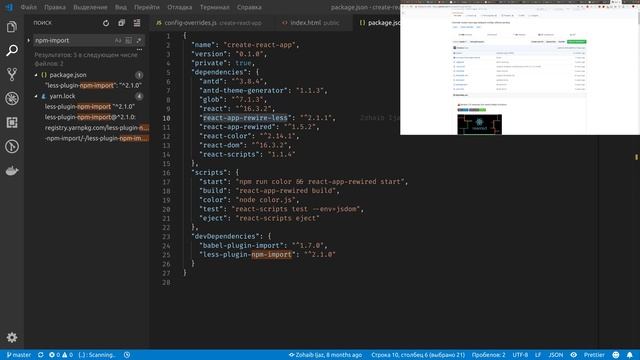Open errors and warnings count in status bar
The width and height of the screenshot is (640, 360).
click(x=61, y=355)
